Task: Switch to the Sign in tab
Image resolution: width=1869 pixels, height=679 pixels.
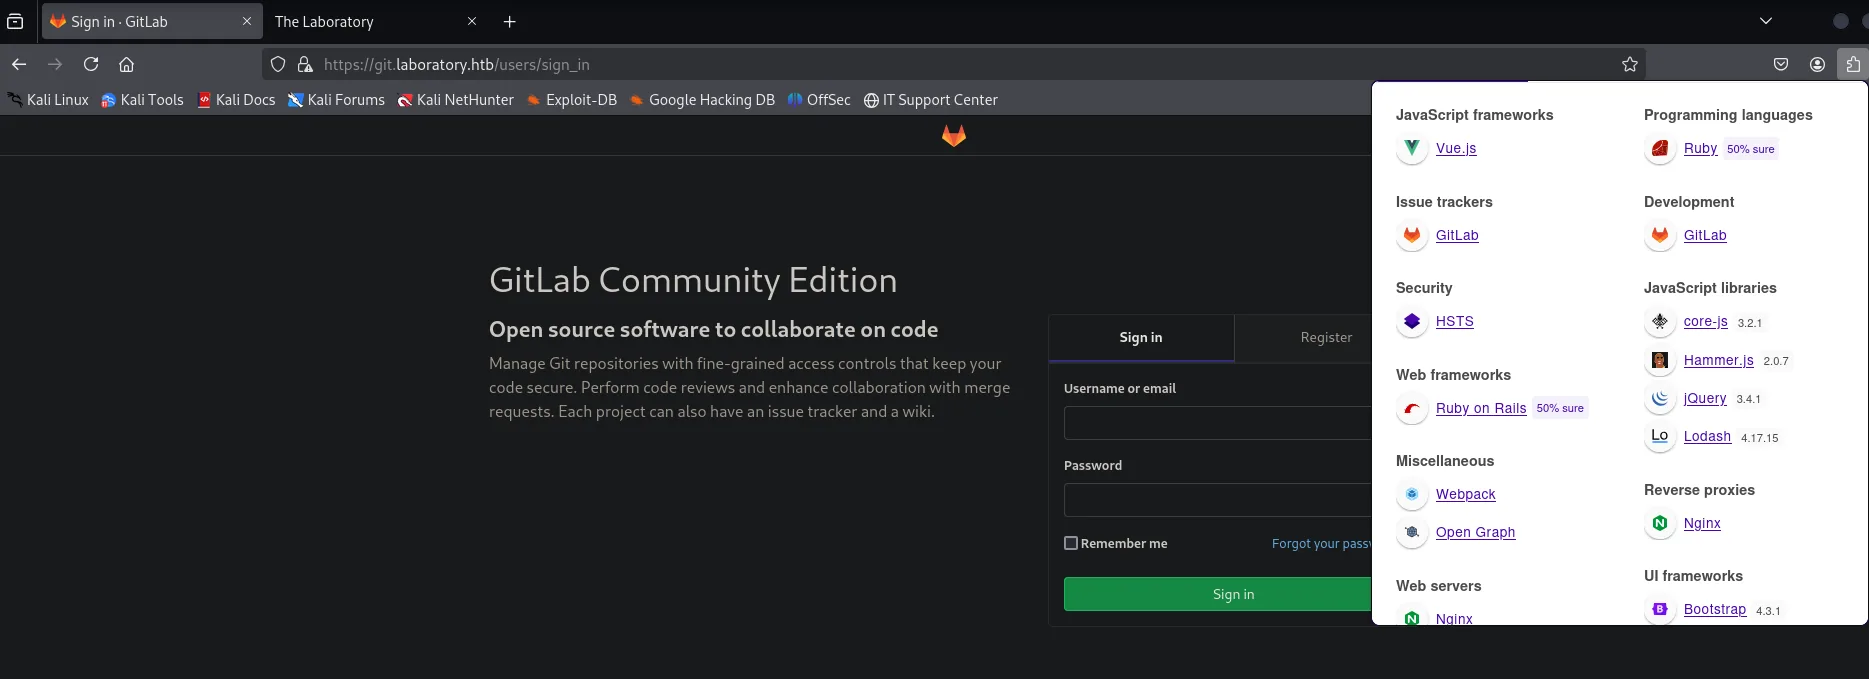Action: 1141,338
